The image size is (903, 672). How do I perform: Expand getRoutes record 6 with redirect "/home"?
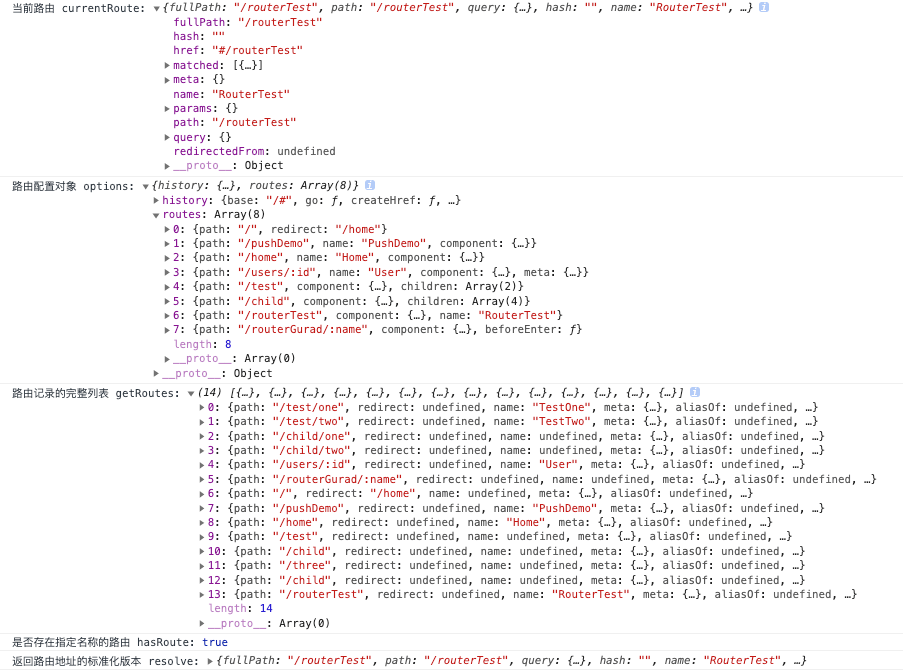[x=202, y=494]
